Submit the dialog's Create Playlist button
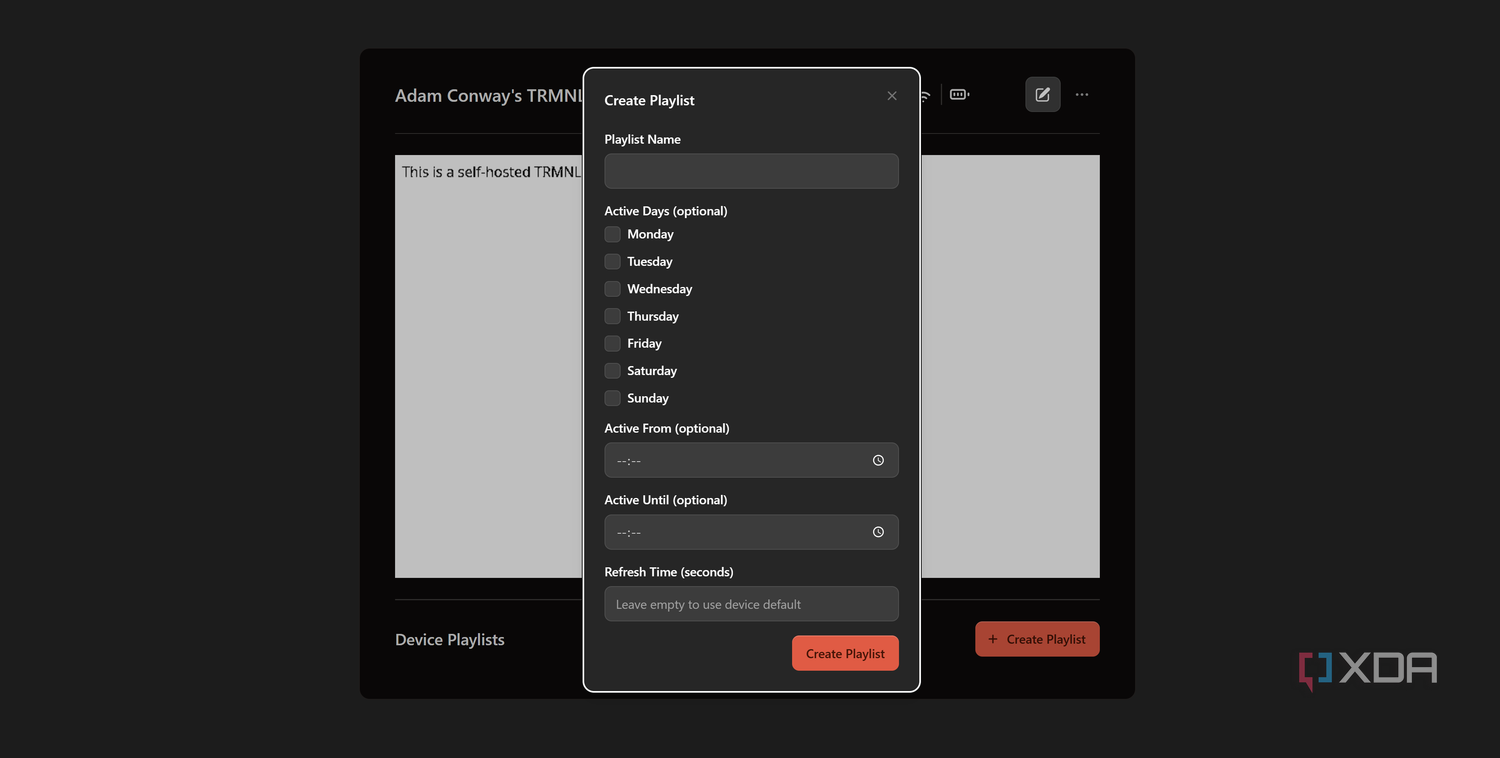The height and width of the screenshot is (758, 1500). 846,654
